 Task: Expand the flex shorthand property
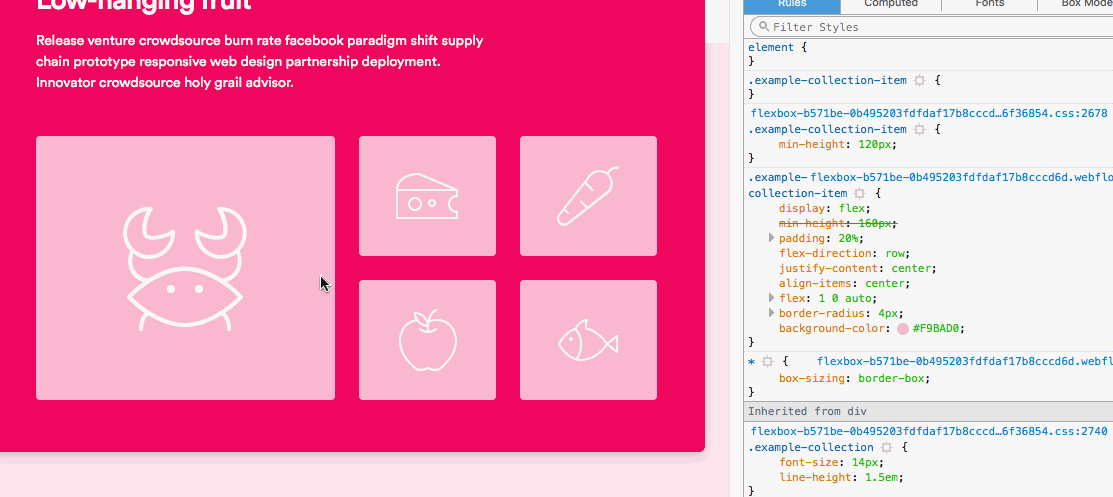click(x=771, y=298)
